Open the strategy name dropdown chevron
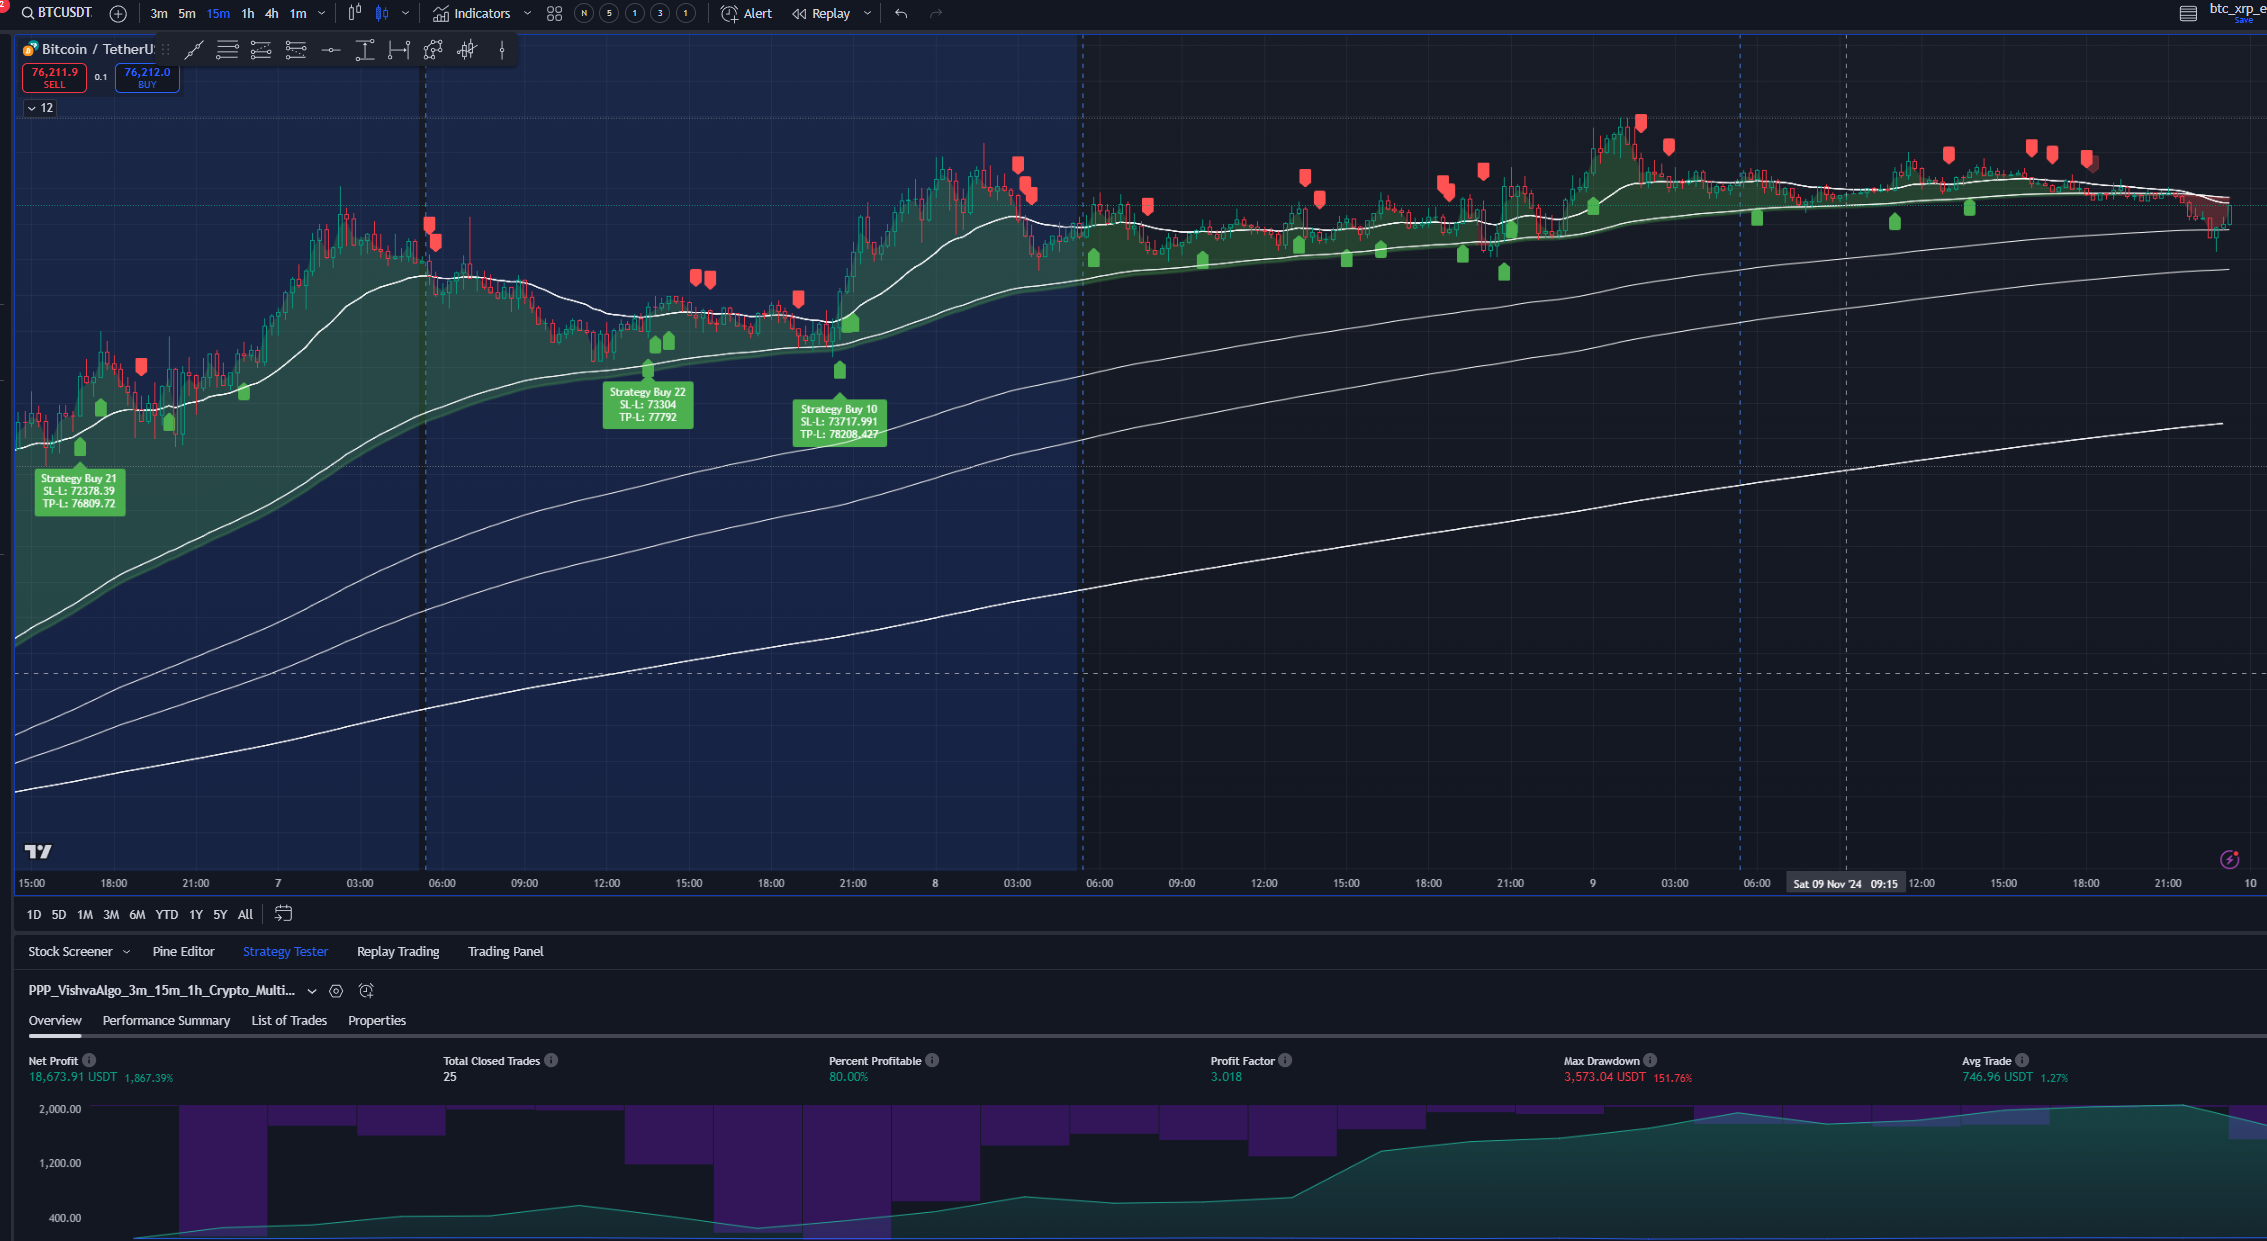2267x1241 pixels. (x=312, y=991)
